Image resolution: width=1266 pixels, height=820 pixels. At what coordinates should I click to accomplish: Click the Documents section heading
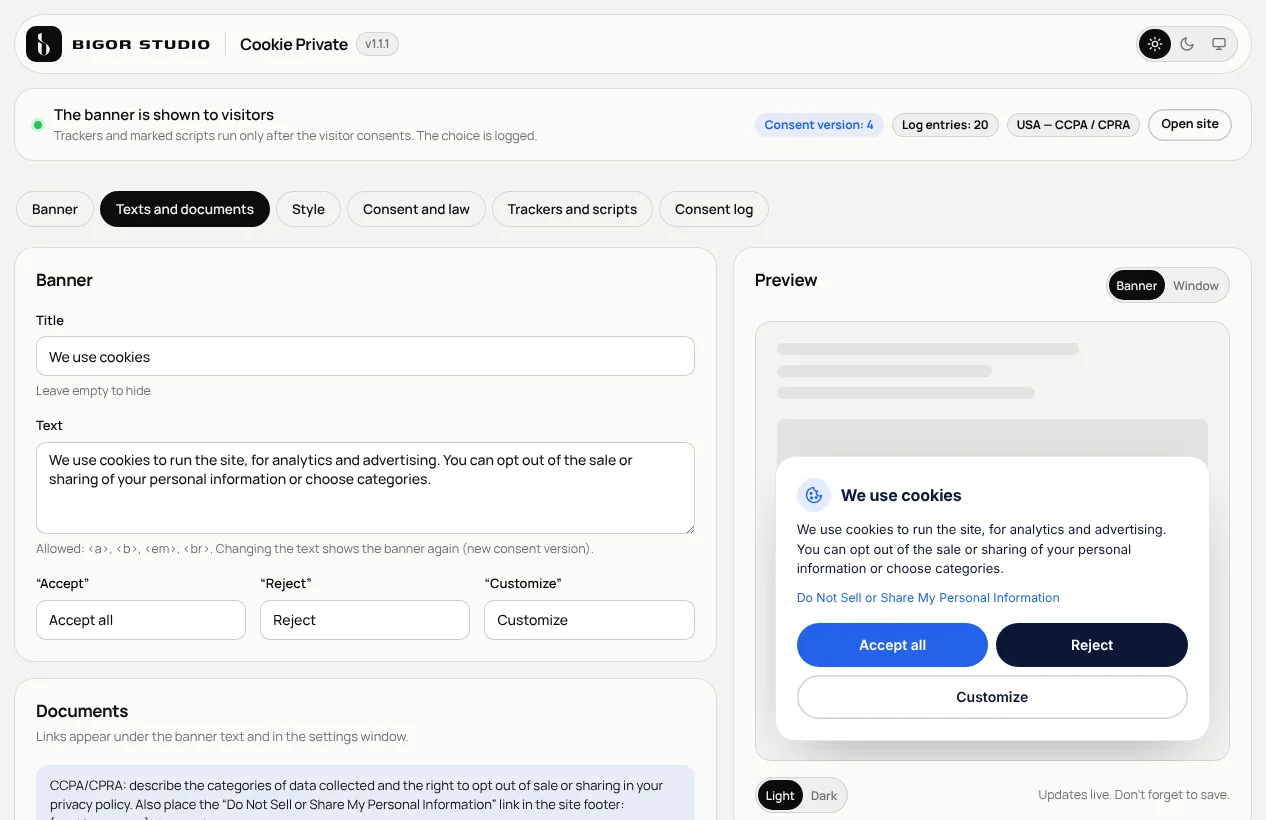coord(82,711)
